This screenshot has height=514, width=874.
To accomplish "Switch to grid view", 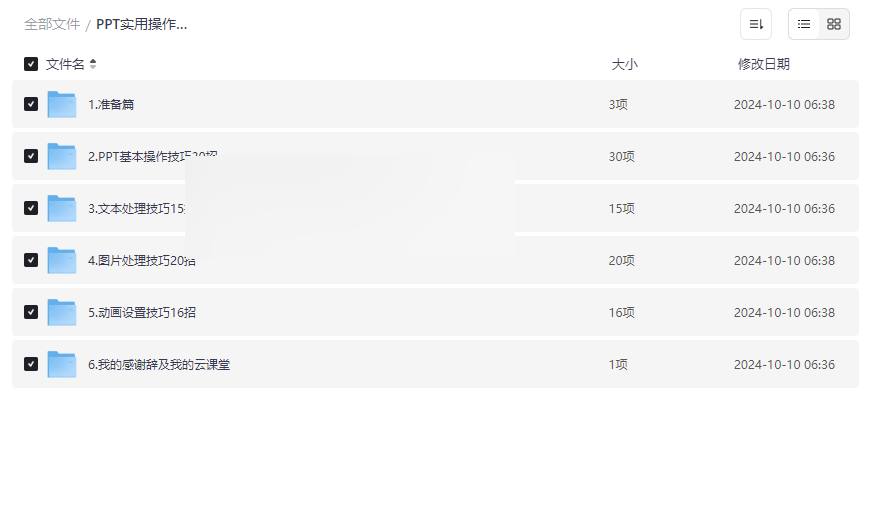I will tap(834, 24).
